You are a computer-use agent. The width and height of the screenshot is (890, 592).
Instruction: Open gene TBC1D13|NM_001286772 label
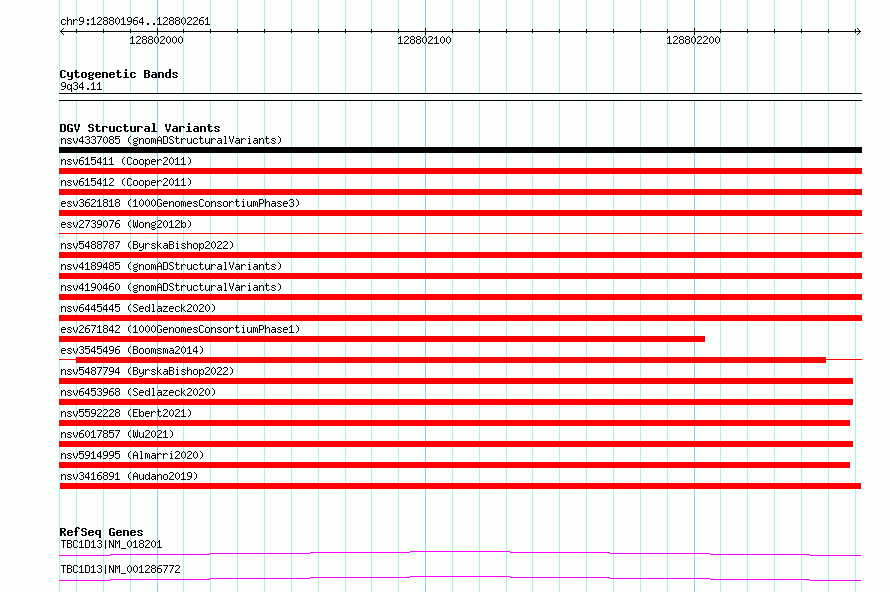click(x=120, y=569)
